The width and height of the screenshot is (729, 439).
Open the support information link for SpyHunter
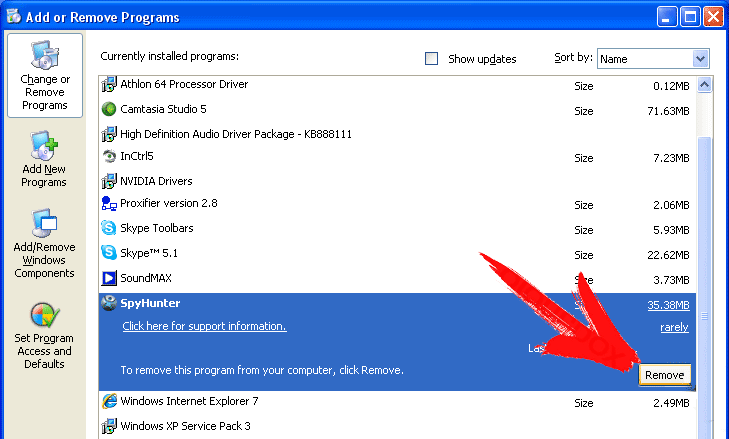(205, 326)
